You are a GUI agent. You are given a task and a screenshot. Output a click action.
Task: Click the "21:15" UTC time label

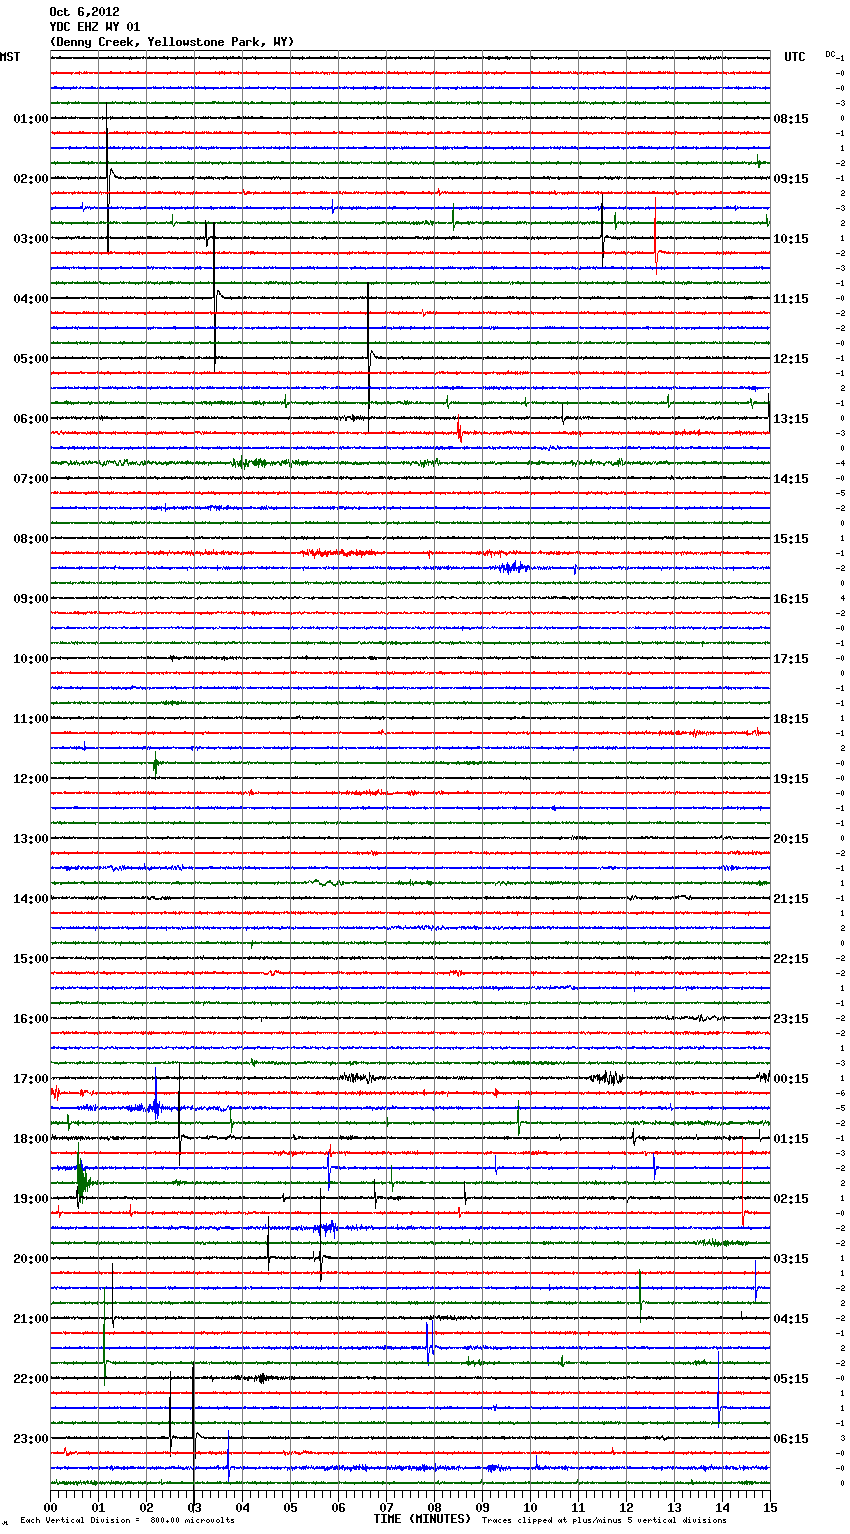point(791,899)
